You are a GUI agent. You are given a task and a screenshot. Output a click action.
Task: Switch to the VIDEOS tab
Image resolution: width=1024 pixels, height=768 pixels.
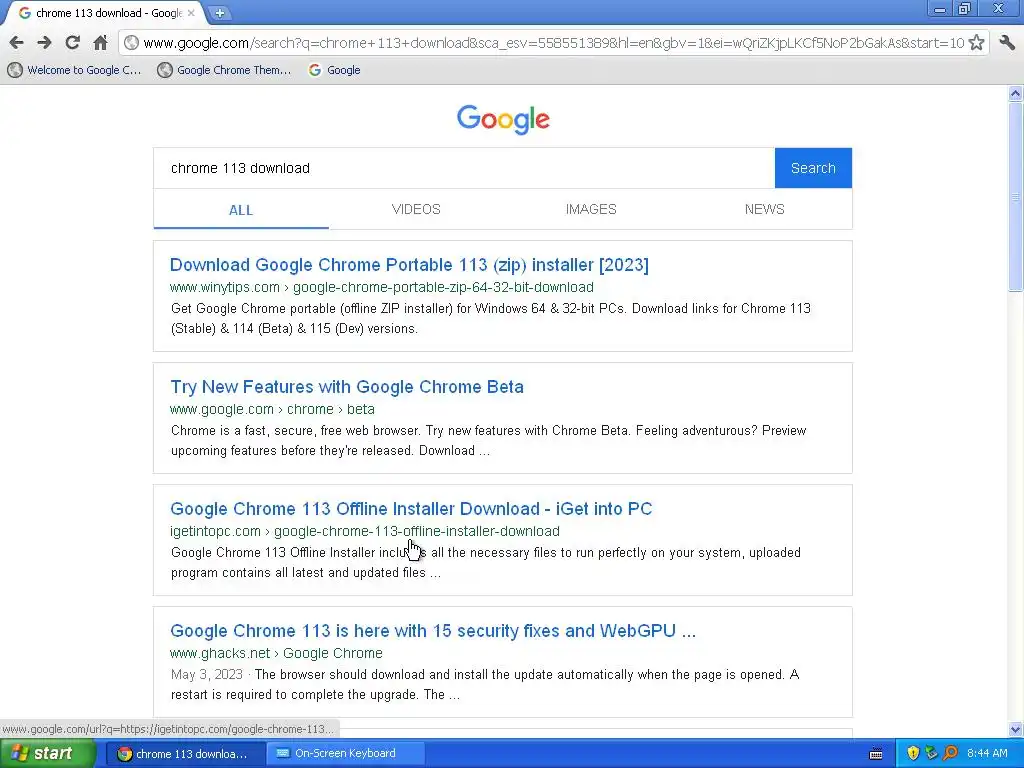(416, 210)
